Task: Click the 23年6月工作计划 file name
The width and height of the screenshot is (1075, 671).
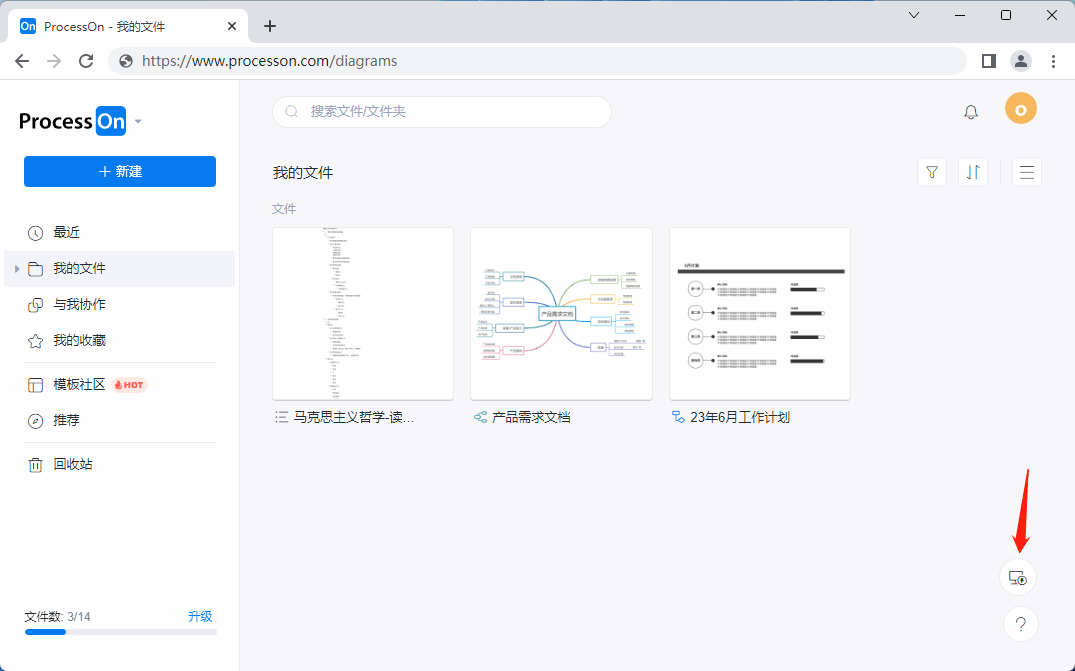Action: (x=740, y=417)
